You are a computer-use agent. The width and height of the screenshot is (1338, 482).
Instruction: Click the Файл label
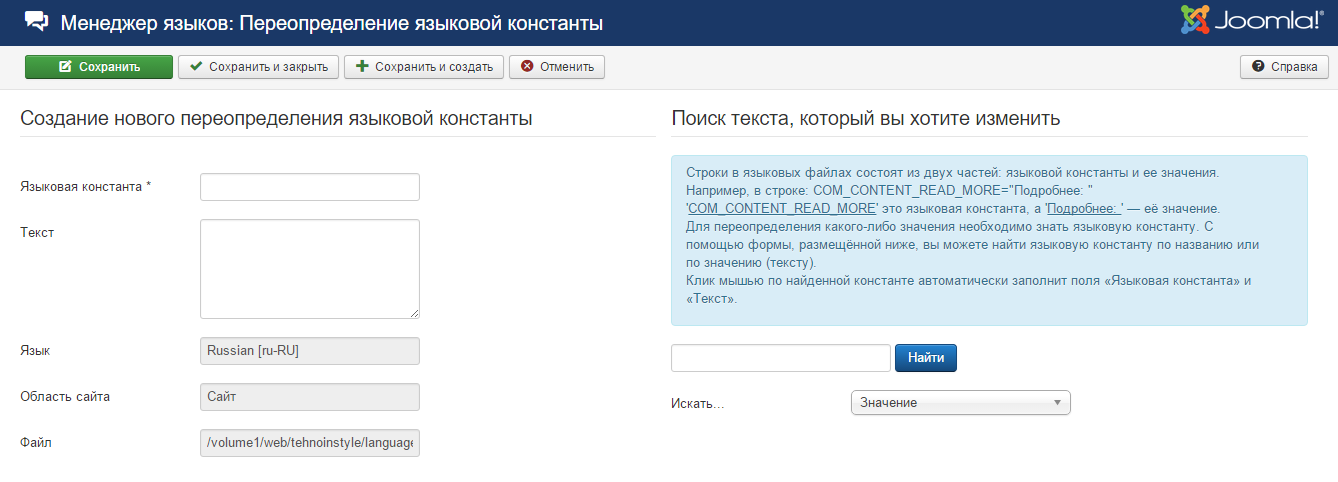36,441
